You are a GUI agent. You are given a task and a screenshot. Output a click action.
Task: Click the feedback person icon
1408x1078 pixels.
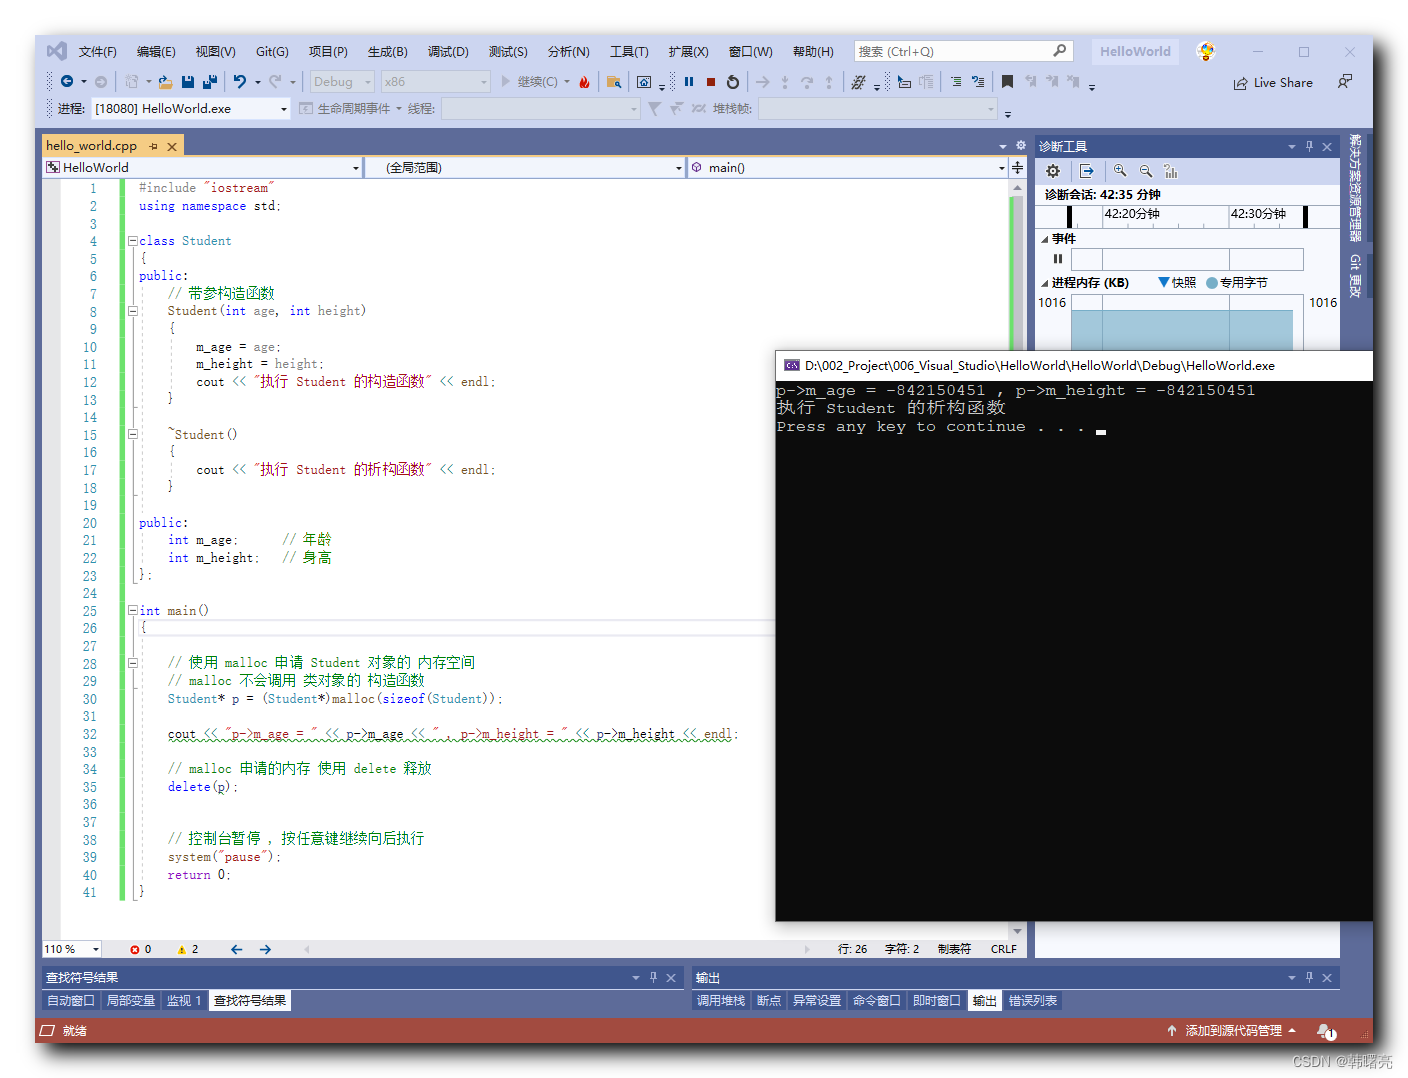(x=1345, y=82)
